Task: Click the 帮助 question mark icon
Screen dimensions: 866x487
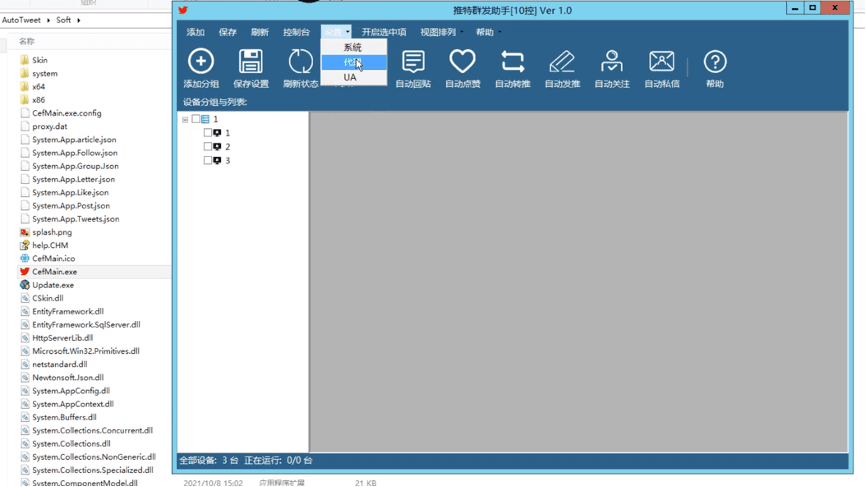Action: [x=715, y=61]
